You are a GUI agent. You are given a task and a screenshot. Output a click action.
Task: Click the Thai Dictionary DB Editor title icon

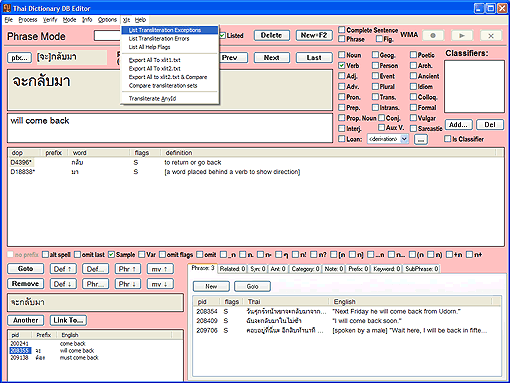point(6,8)
